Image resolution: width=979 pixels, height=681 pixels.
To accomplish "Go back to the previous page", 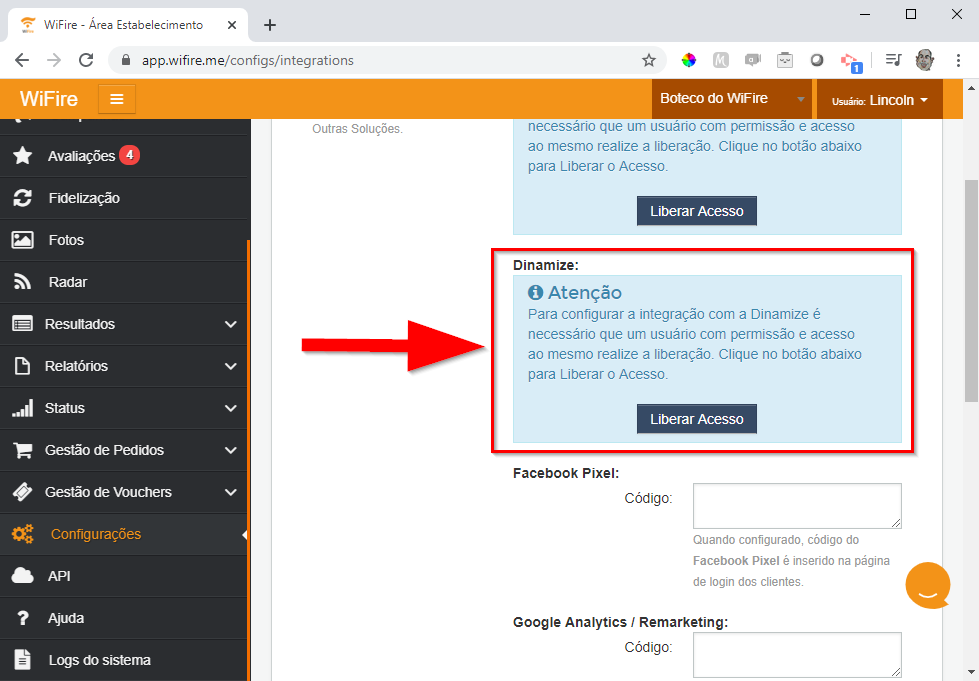I will (22, 61).
